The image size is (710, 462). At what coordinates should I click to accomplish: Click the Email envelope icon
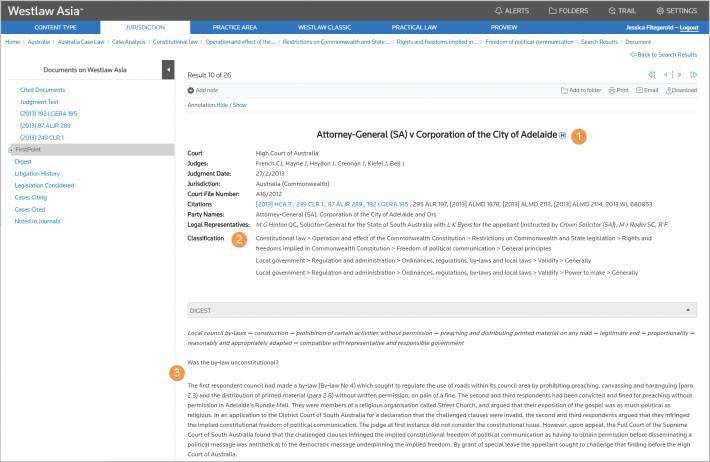click(639, 90)
